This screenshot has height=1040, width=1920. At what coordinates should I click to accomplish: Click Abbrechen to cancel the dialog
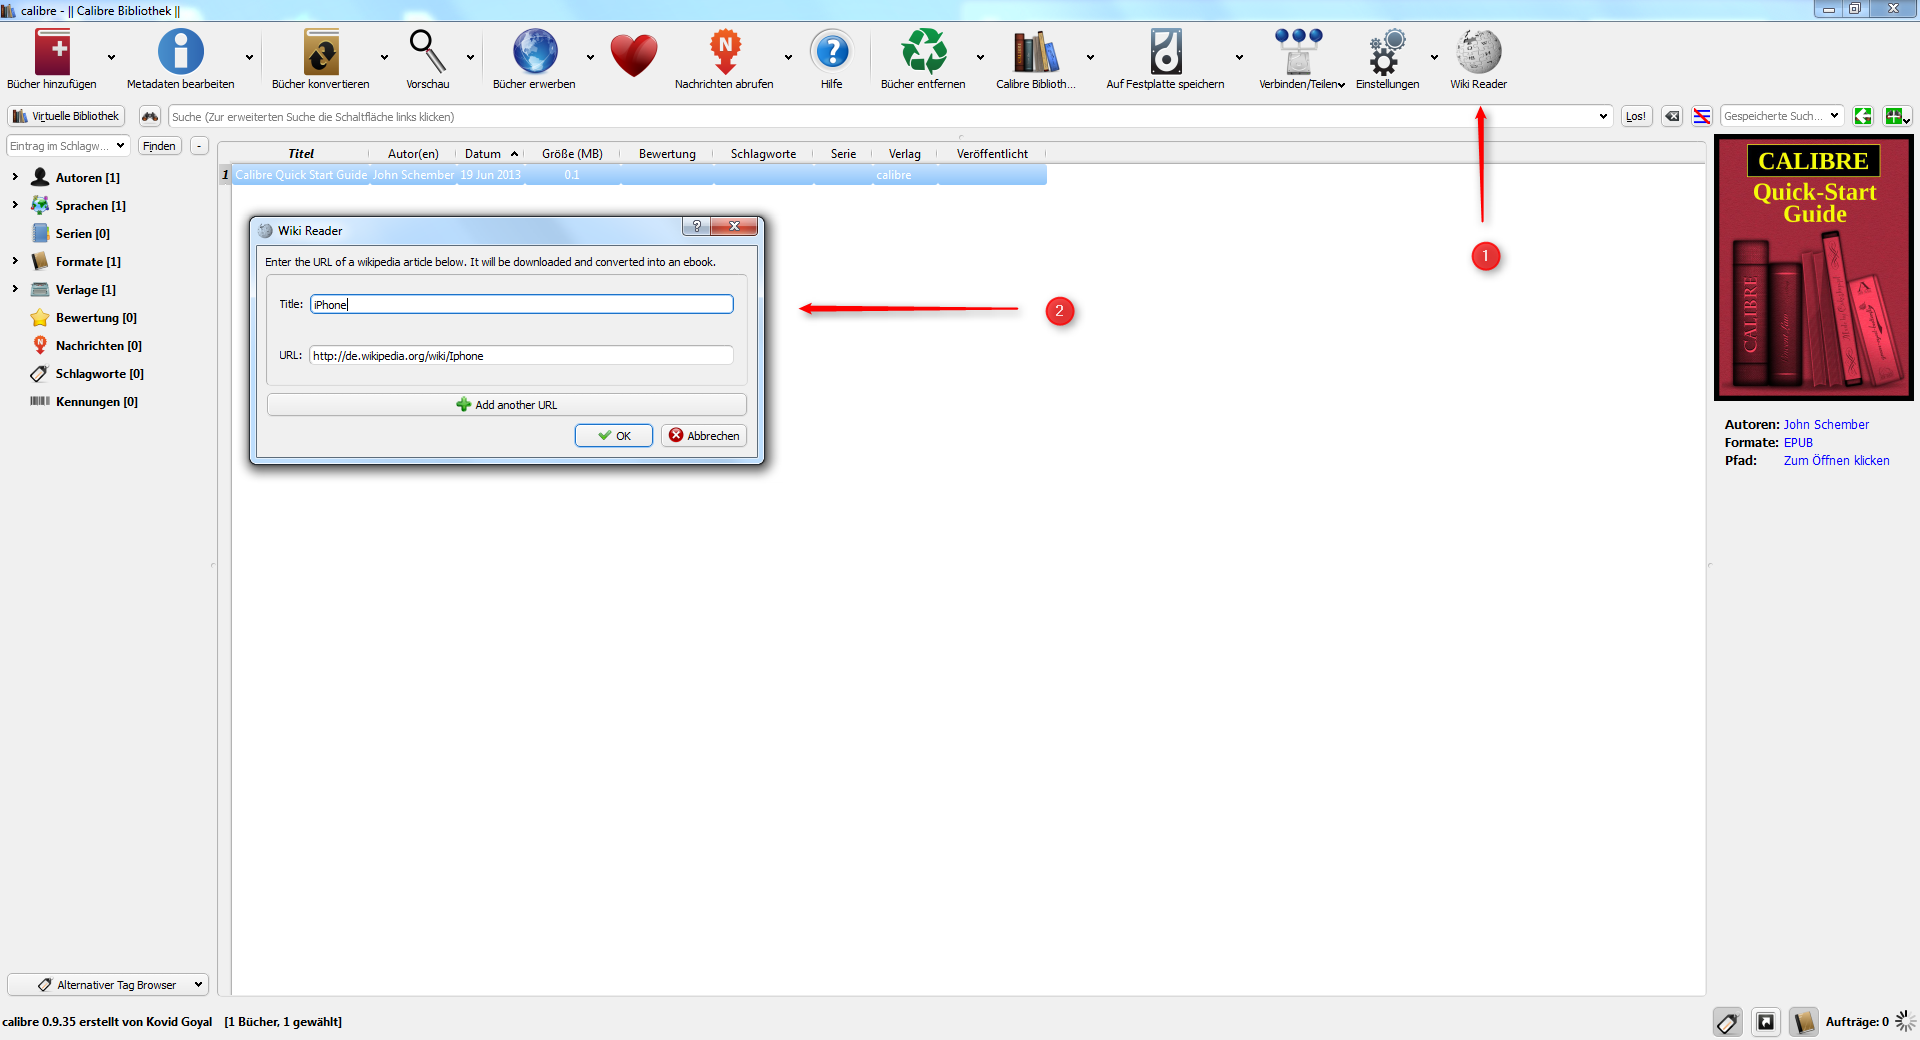click(704, 436)
